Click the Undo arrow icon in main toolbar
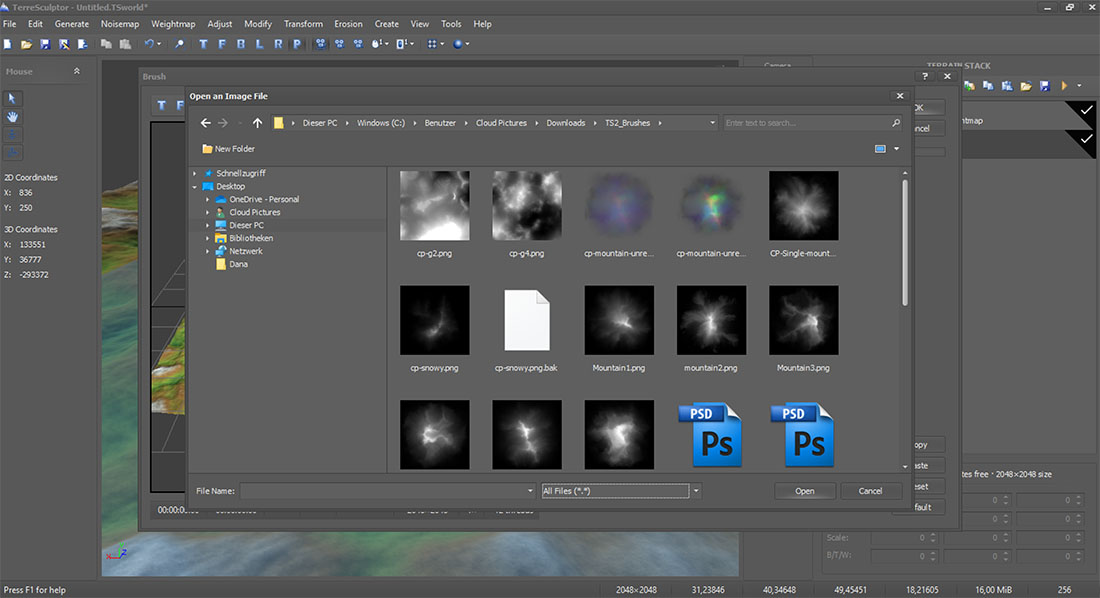This screenshot has height=598, width=1100. tap(149, 44)
